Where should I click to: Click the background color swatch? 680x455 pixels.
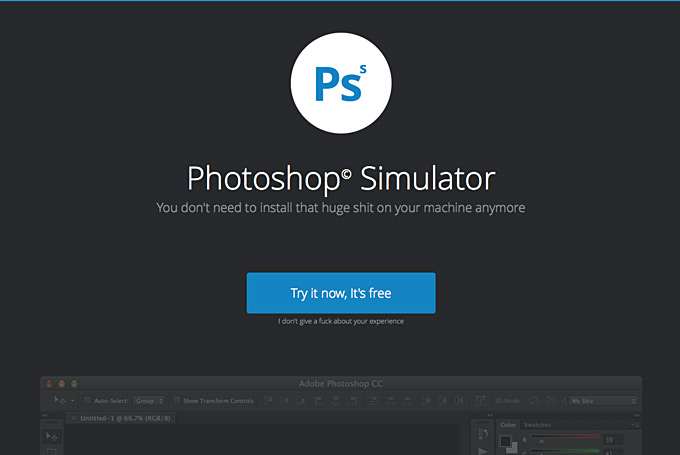coord(513,448)
